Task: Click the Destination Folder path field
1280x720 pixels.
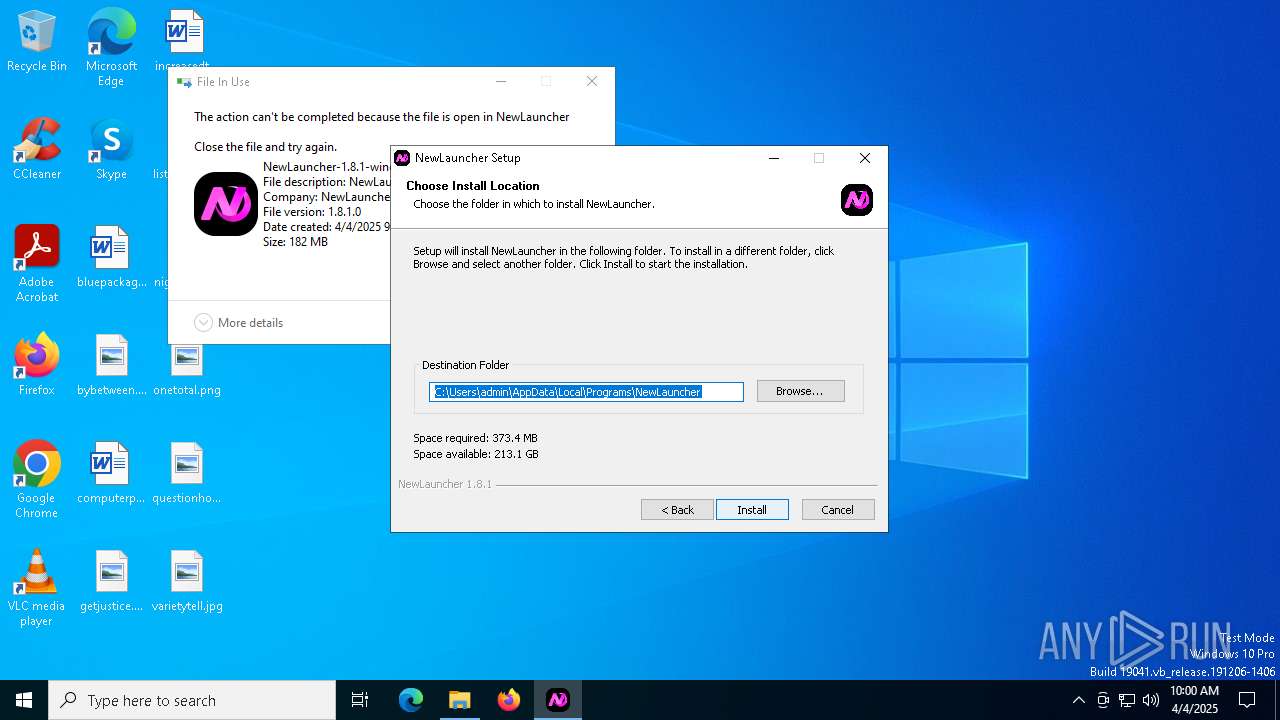Action: [x=586, y=392]
